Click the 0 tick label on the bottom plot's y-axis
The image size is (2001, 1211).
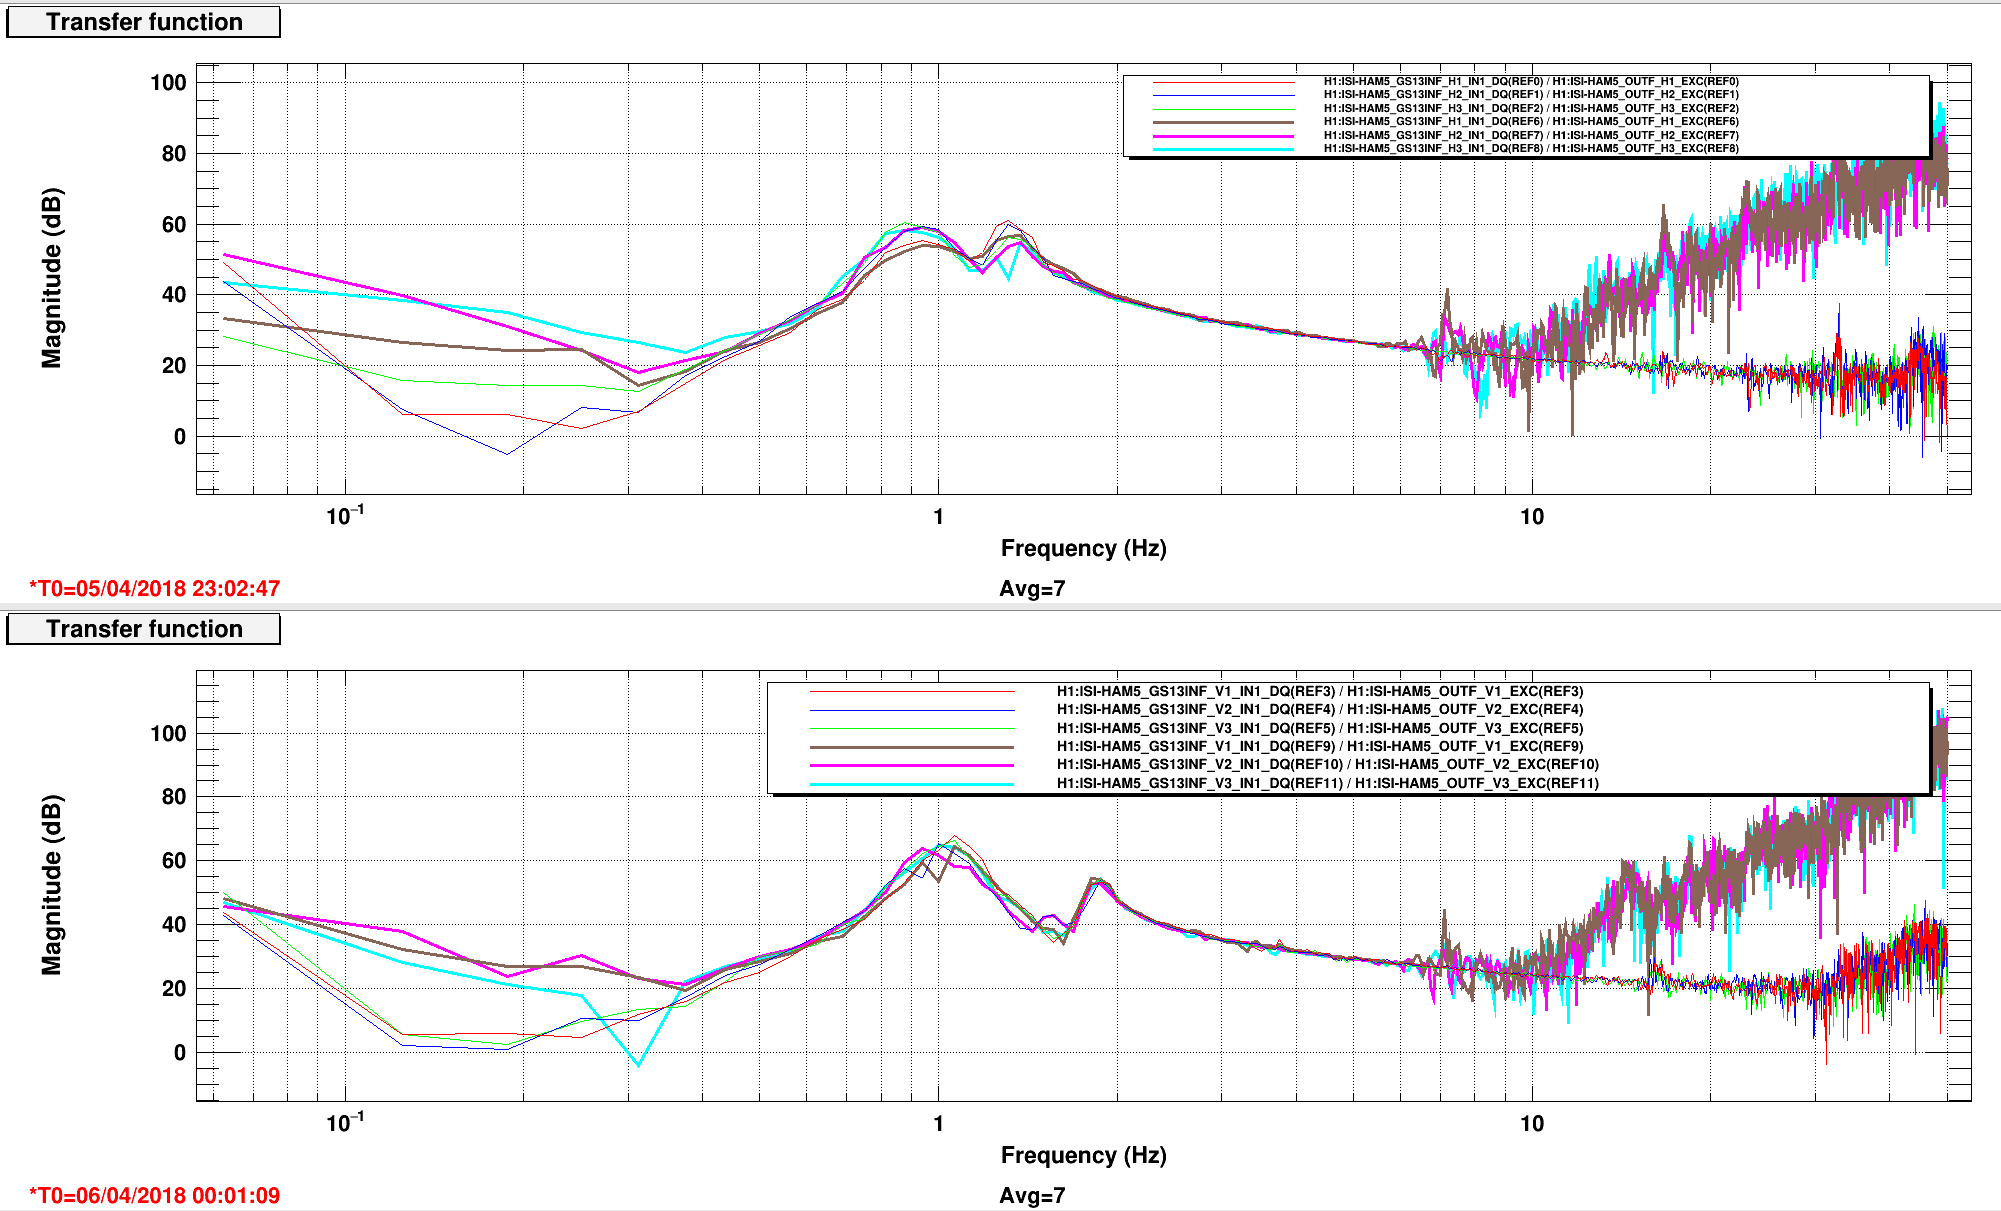[x=180, y=1053]
